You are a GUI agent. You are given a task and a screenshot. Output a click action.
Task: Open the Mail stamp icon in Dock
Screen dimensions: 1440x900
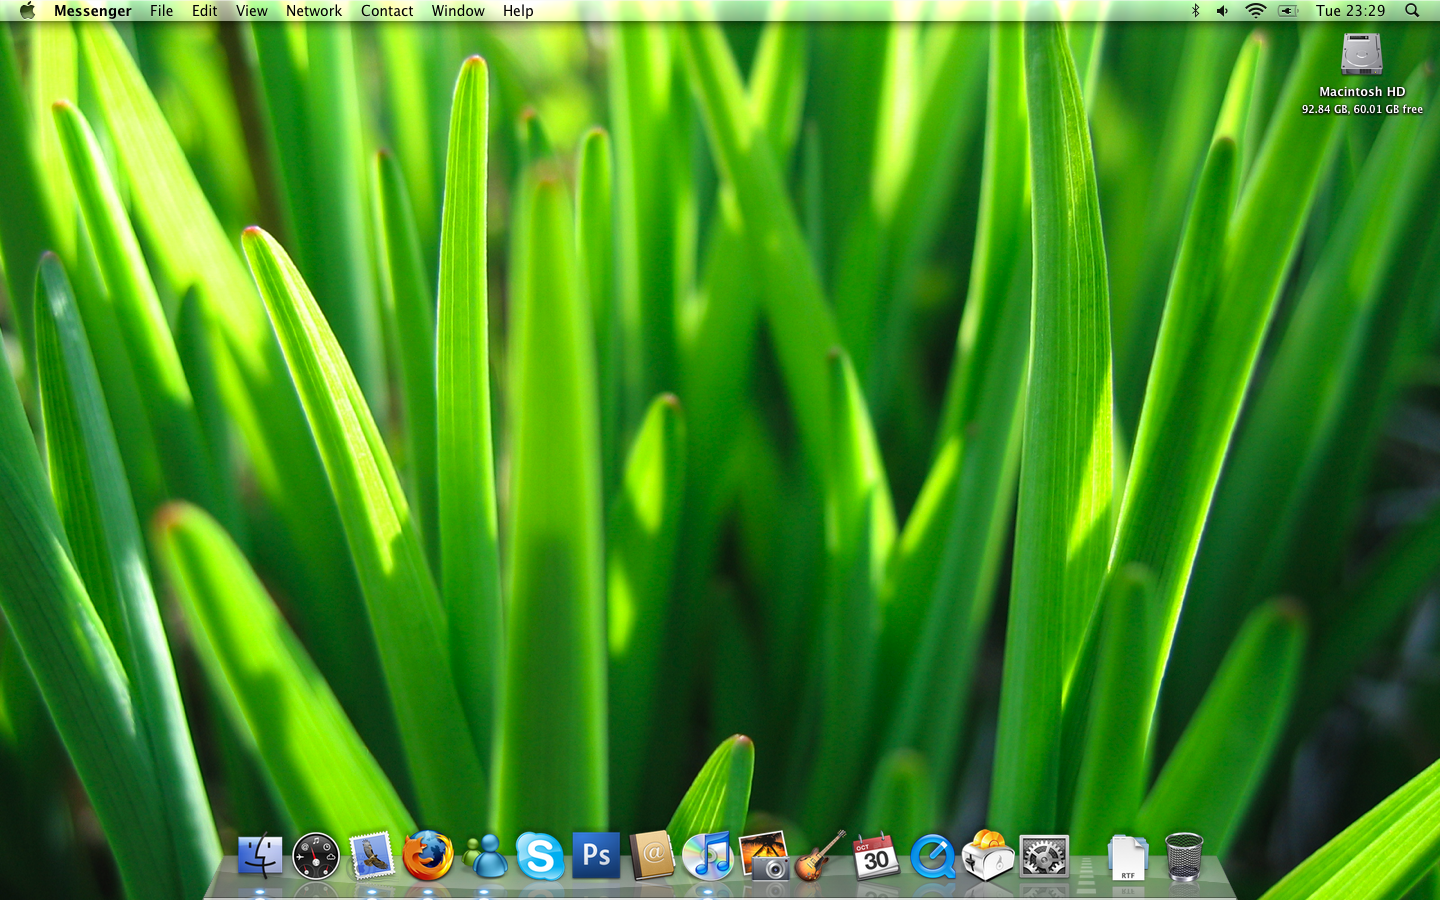[372, 857]
